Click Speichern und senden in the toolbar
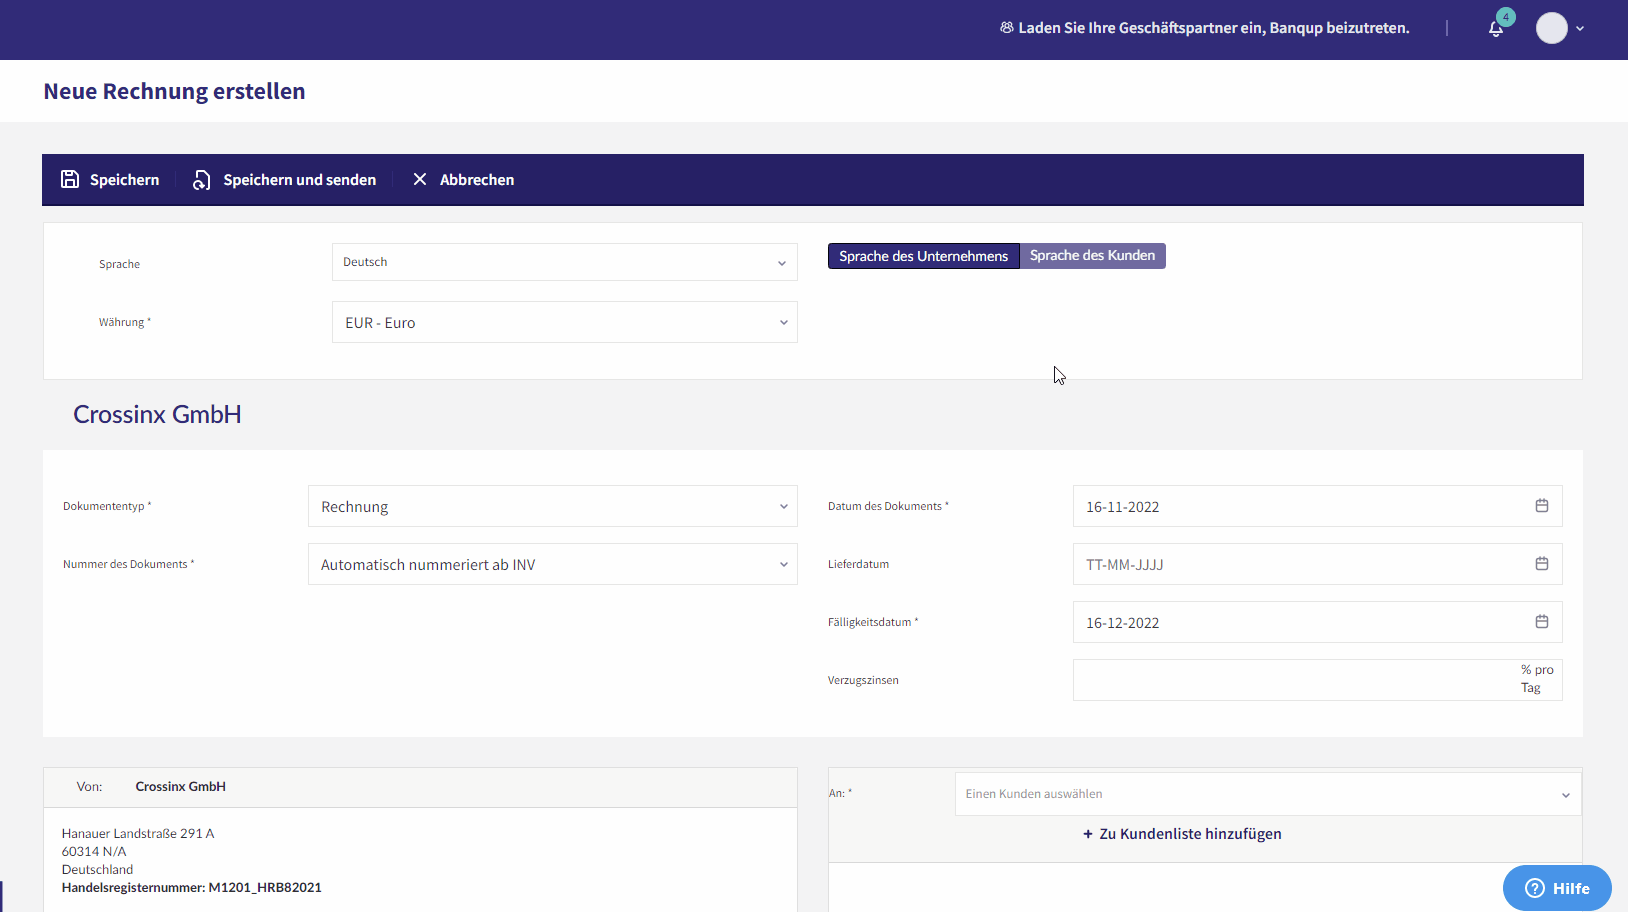Viewport: 1628px width, 912px height. tap(285, 180)
